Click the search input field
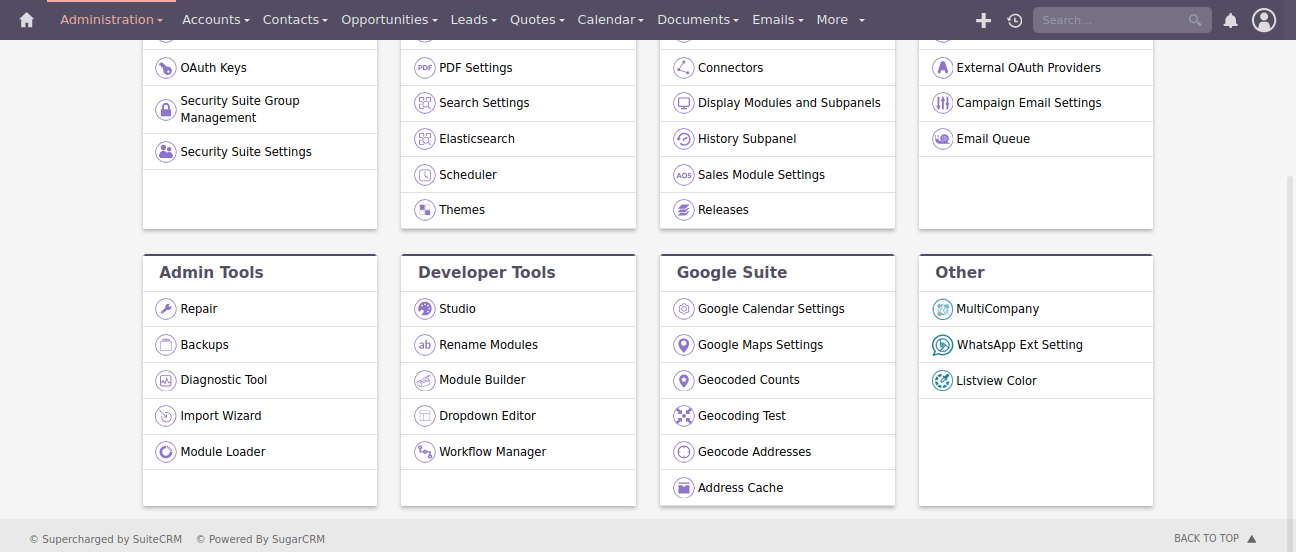The width and height of the screenshot is (1296, 552). click(1110, 20)
